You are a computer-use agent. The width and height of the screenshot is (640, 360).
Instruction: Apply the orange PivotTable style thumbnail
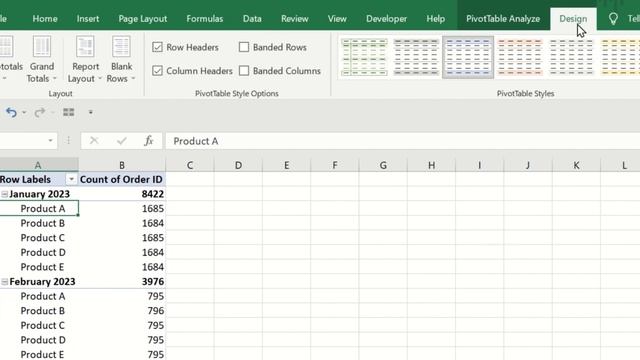click(x=520, y=57)
